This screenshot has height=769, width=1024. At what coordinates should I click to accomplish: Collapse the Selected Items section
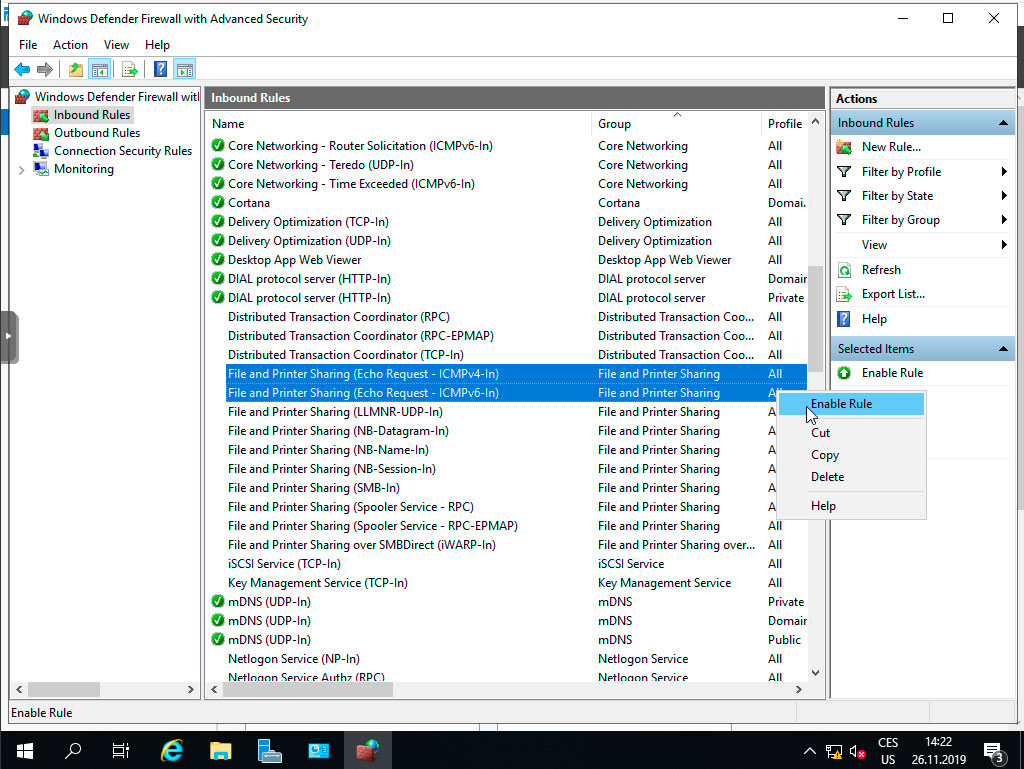(1004, 348)
